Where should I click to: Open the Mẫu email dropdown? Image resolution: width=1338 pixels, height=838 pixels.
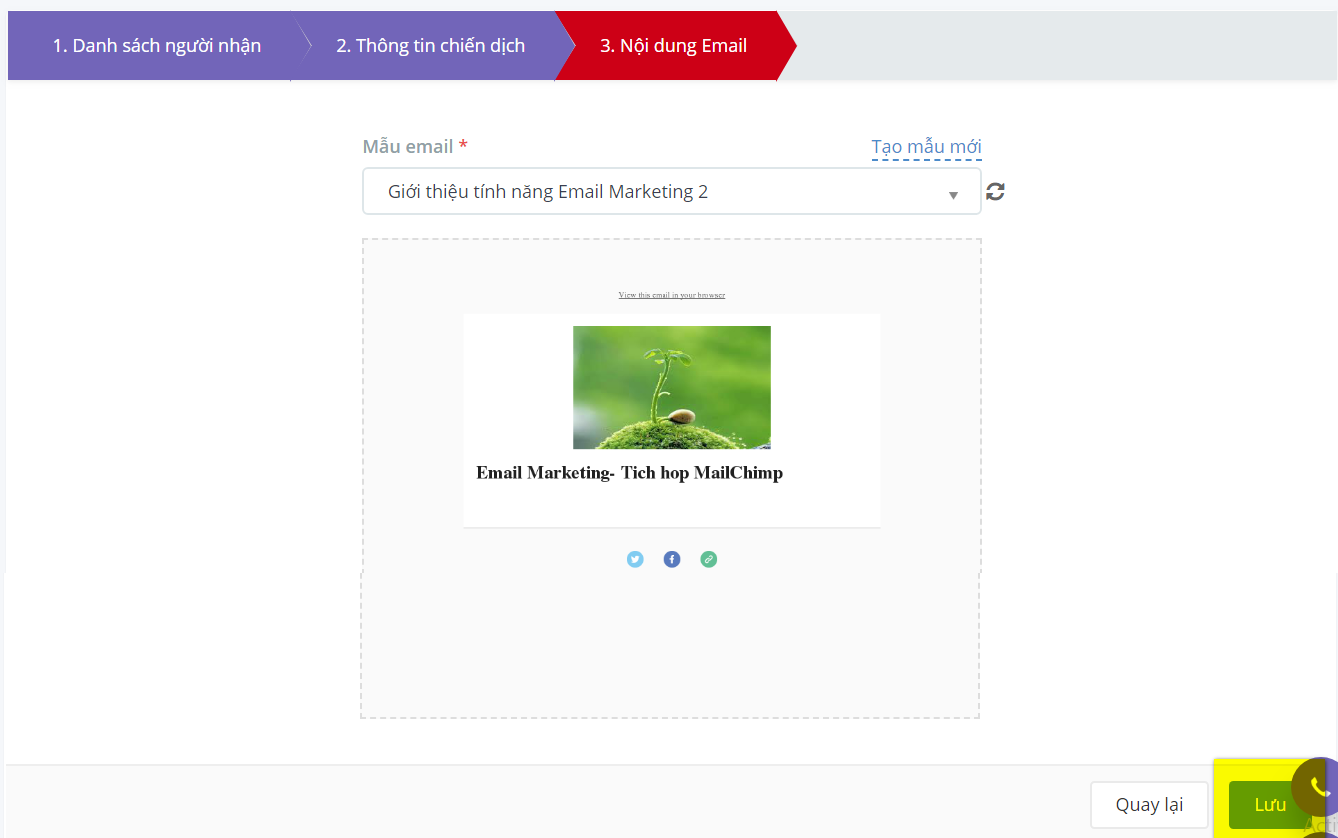[x=671, y=191]
